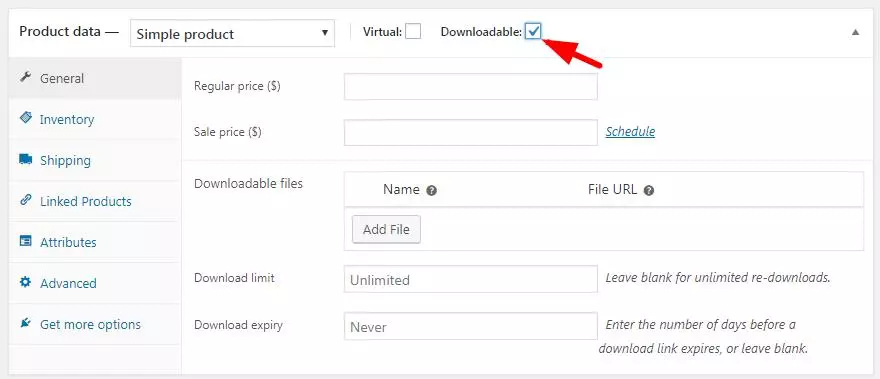Switch to the Shipping tab
Image resolution: width=880 pixels, height=379 pixels.
[x=95, y=160]
